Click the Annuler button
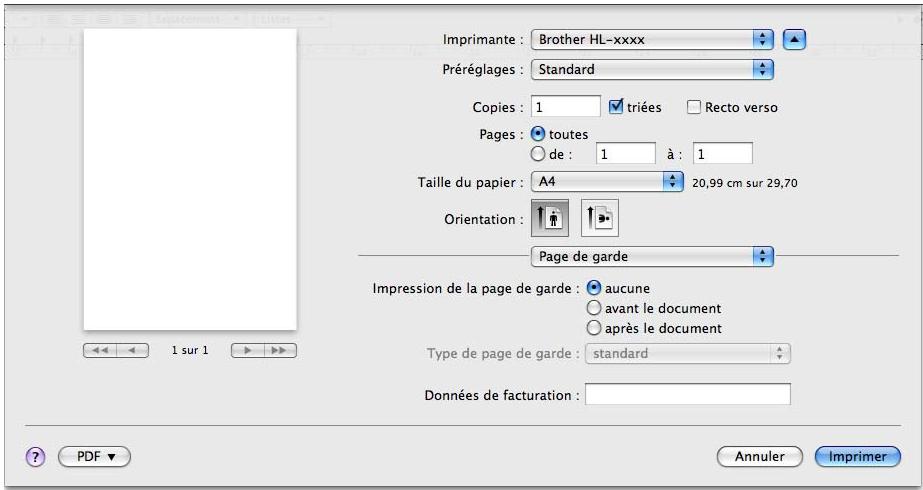 coord(759,456)
